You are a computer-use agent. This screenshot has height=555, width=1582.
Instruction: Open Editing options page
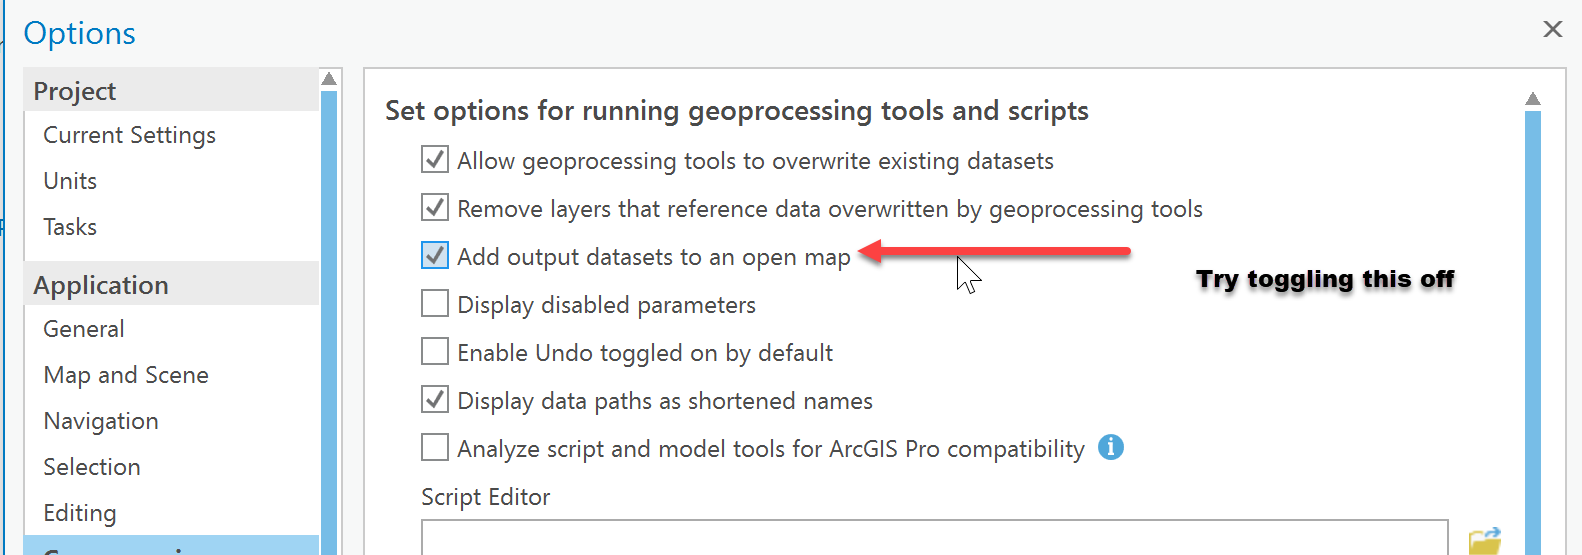tap(80, 513)
